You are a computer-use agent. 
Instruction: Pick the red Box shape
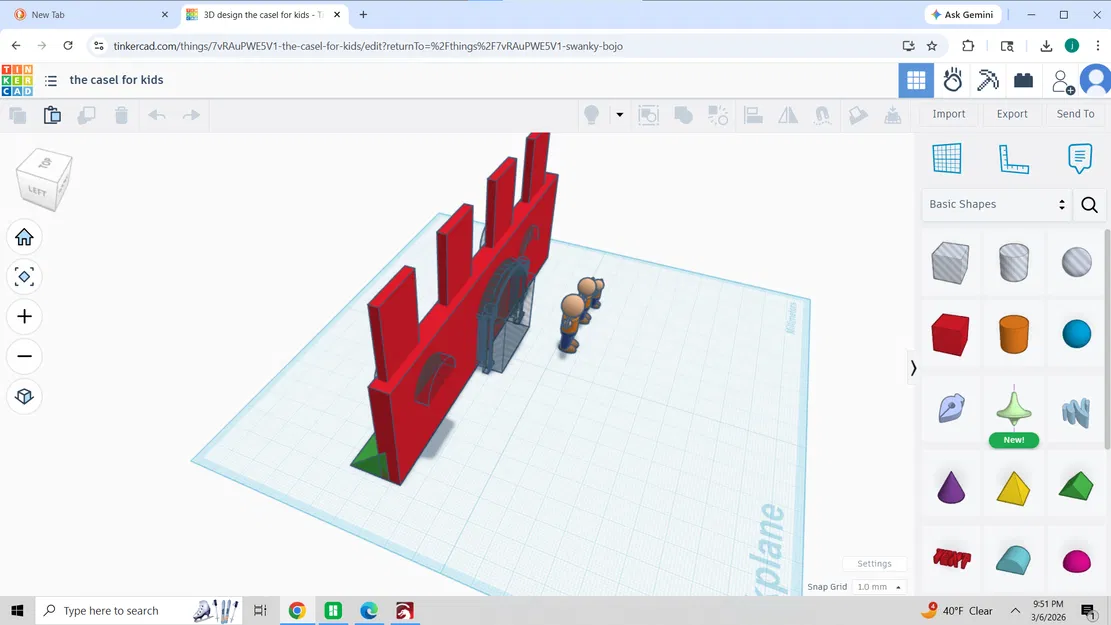(950, 334)
